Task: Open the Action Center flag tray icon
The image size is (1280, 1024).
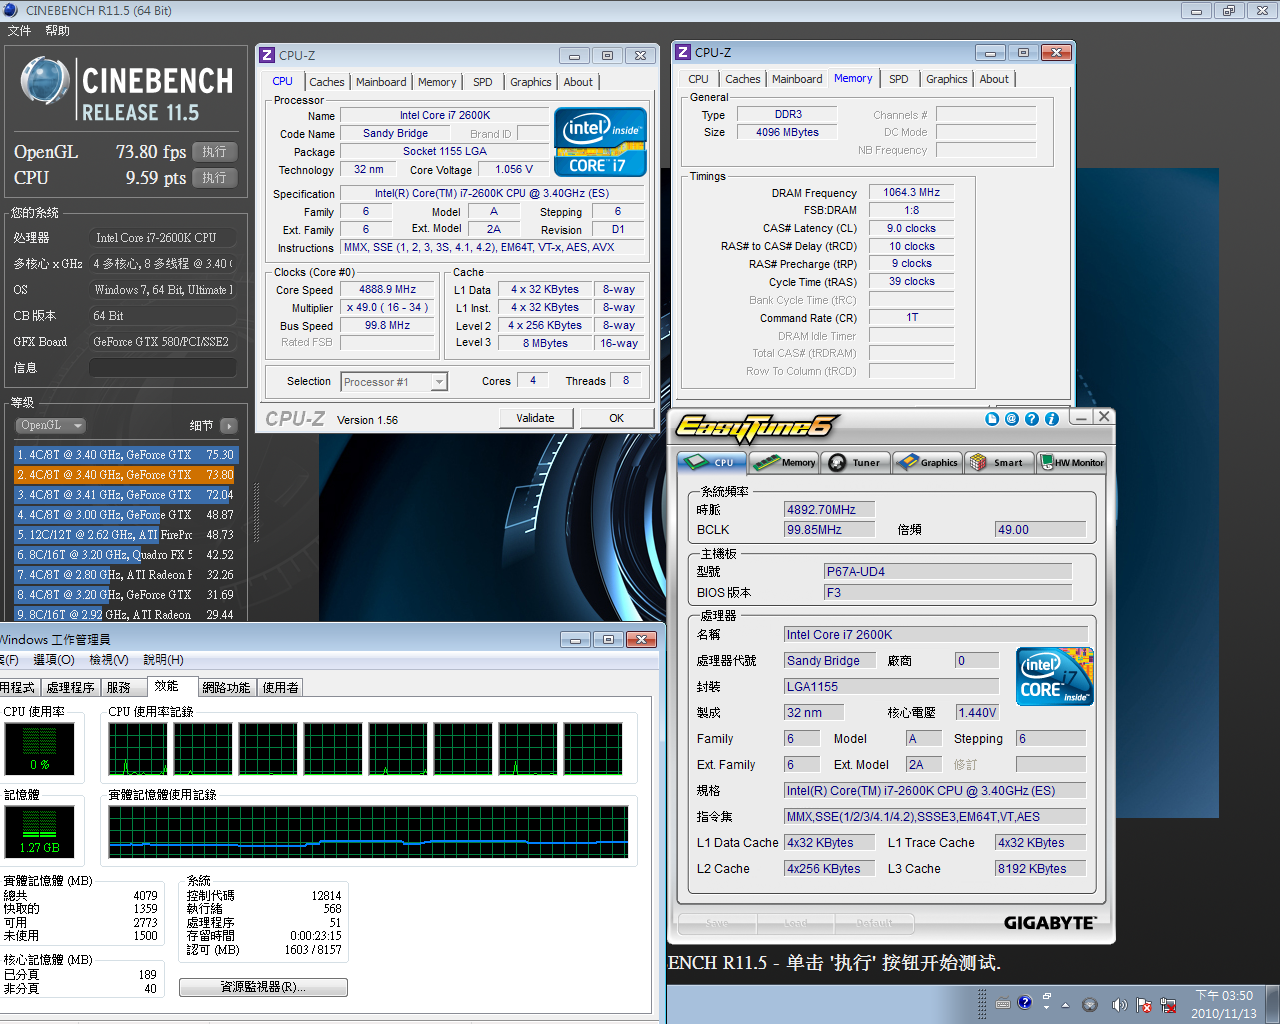Action: coord(1143,1005)
